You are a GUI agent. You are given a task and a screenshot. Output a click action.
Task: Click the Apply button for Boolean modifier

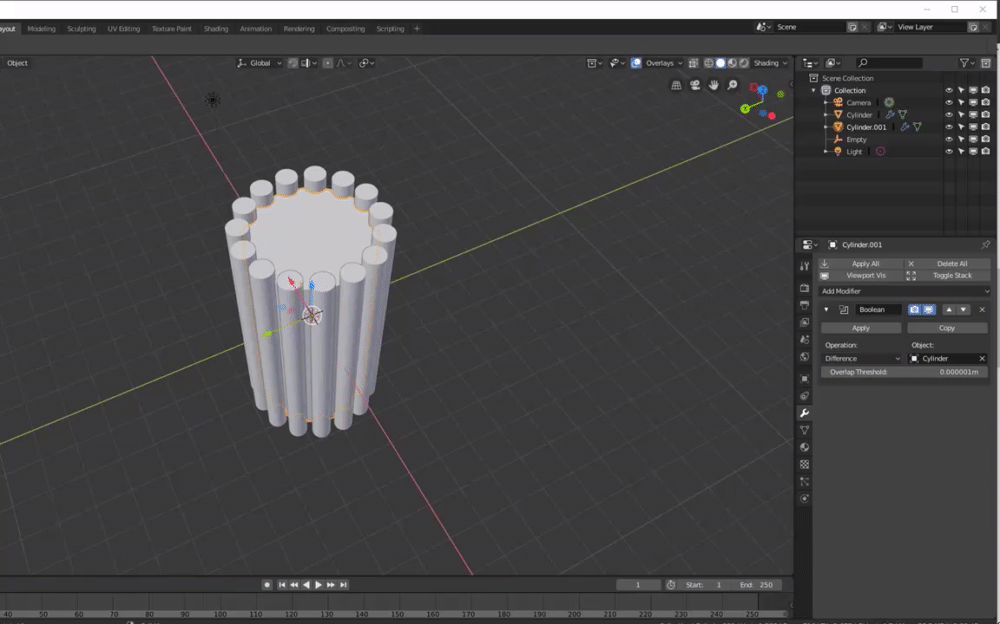(860, 328)
